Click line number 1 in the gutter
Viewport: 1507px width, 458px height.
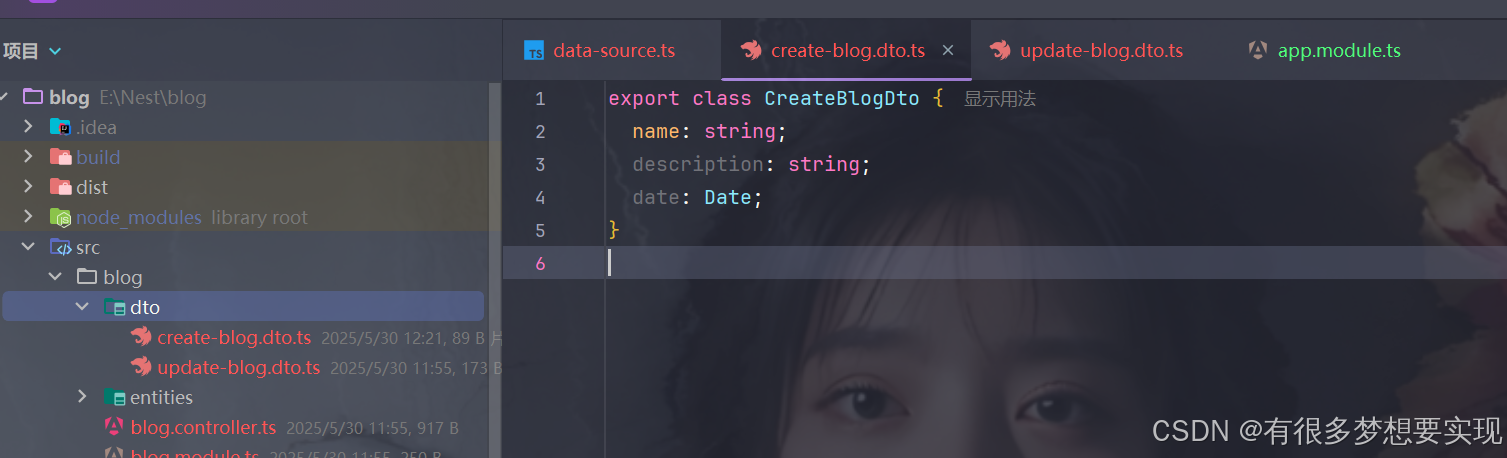[540, 99]
